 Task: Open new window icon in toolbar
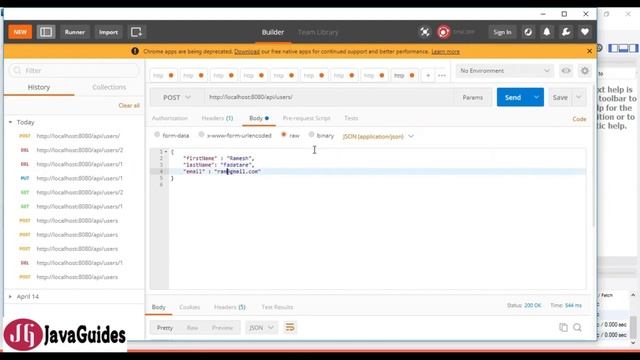(136, 32)
